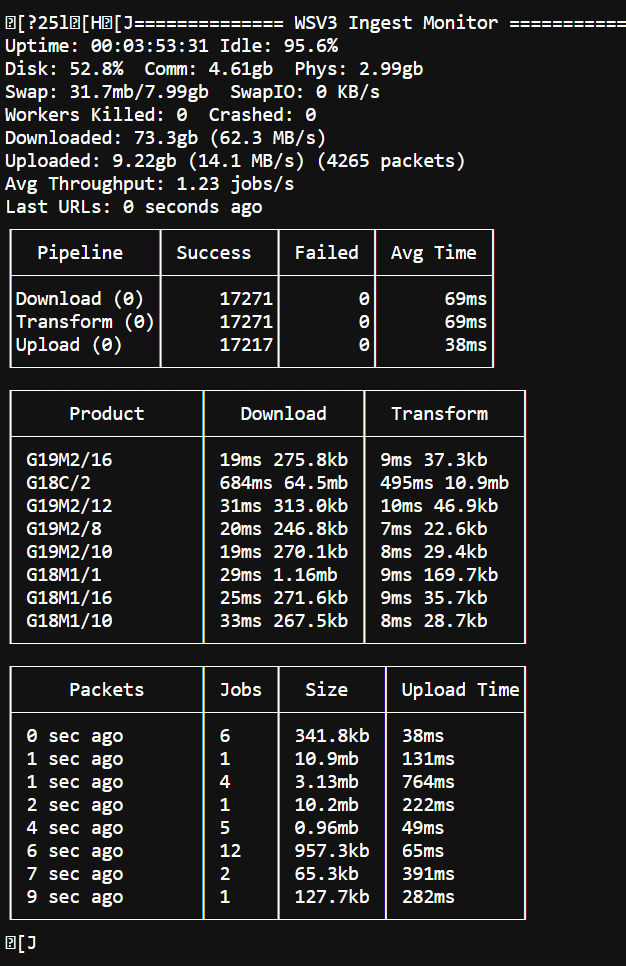Click the 764ms upload time value
The image size is (626, 966).
[x=428, y=782]
